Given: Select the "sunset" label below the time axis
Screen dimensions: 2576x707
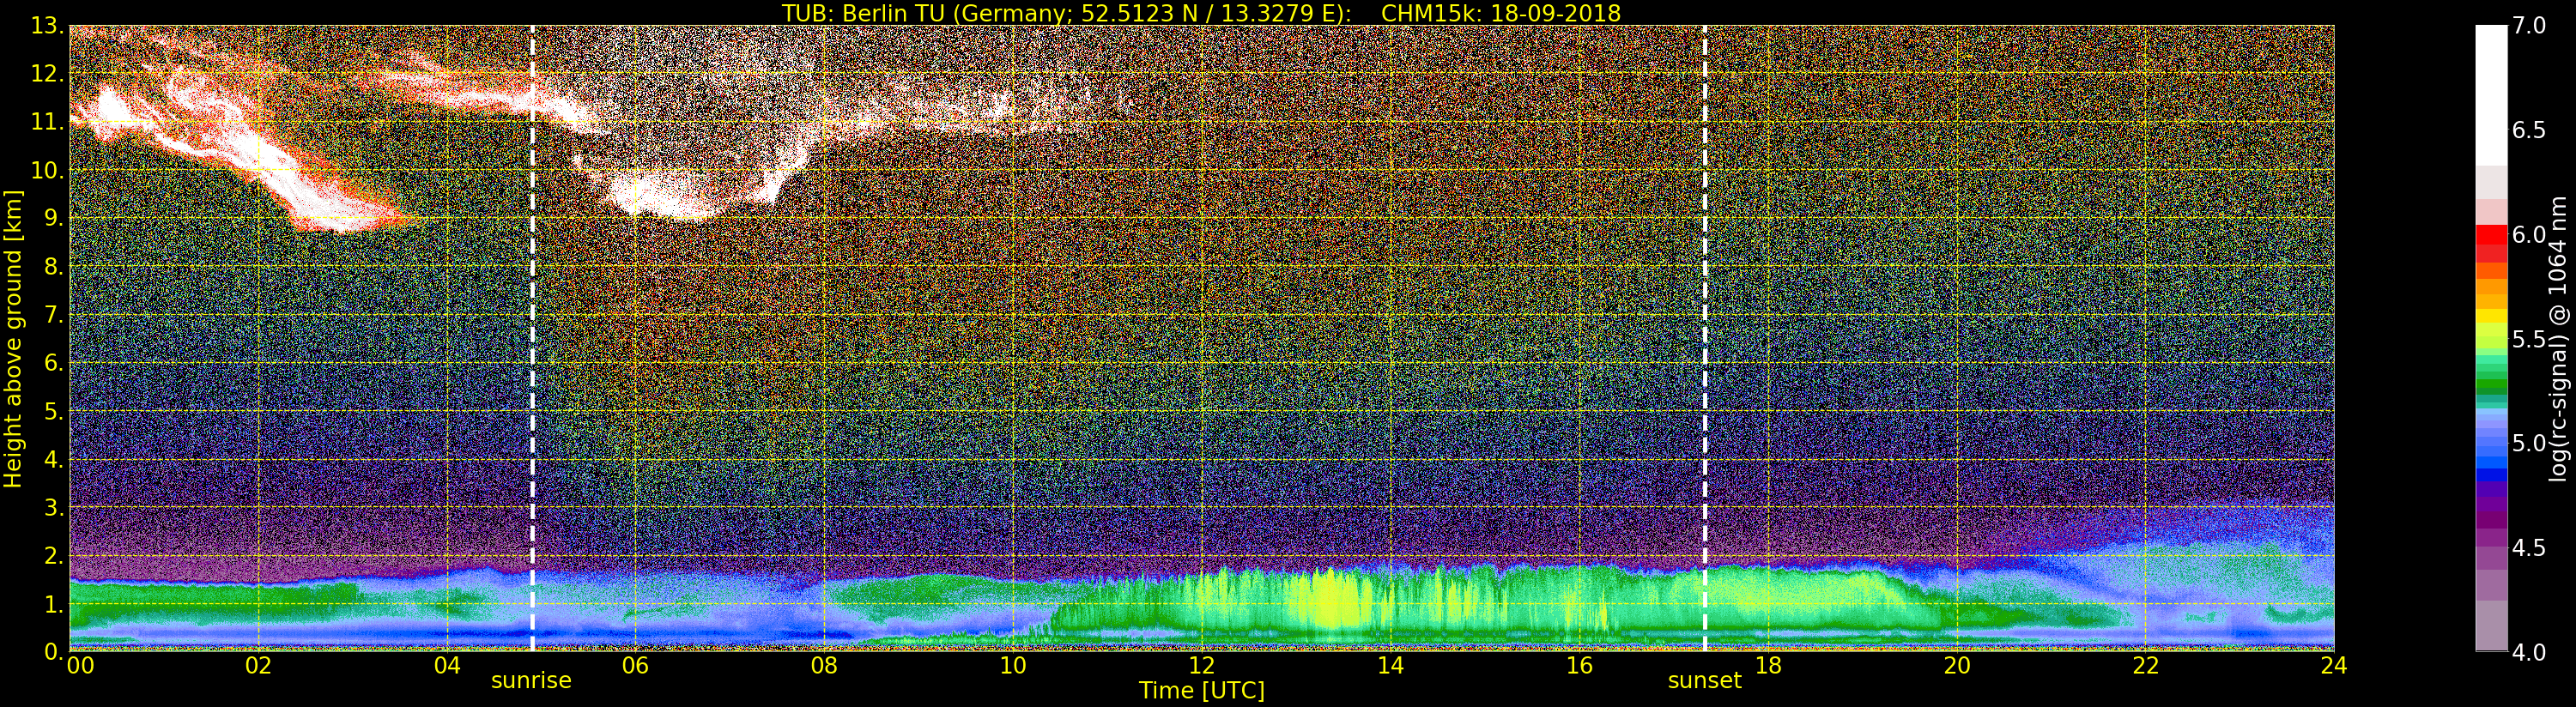Looking at the screenshot, I should click(x=1704, y=681).
